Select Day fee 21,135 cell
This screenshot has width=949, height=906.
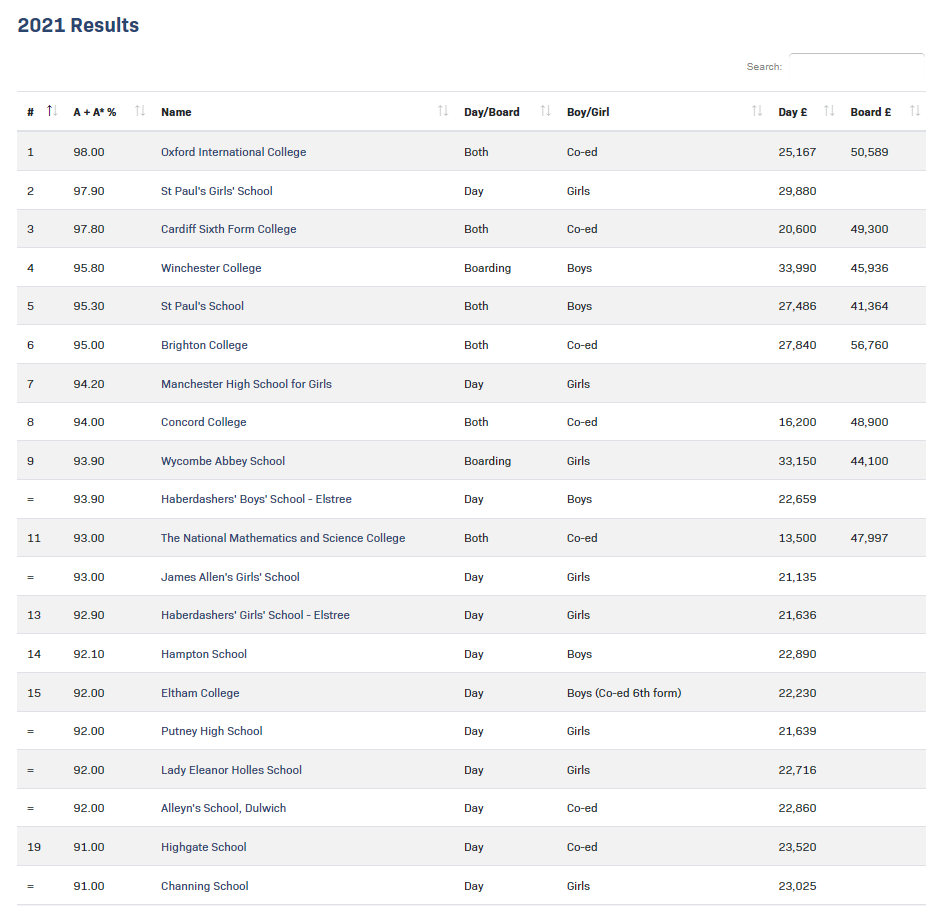[x=797, y=577]
